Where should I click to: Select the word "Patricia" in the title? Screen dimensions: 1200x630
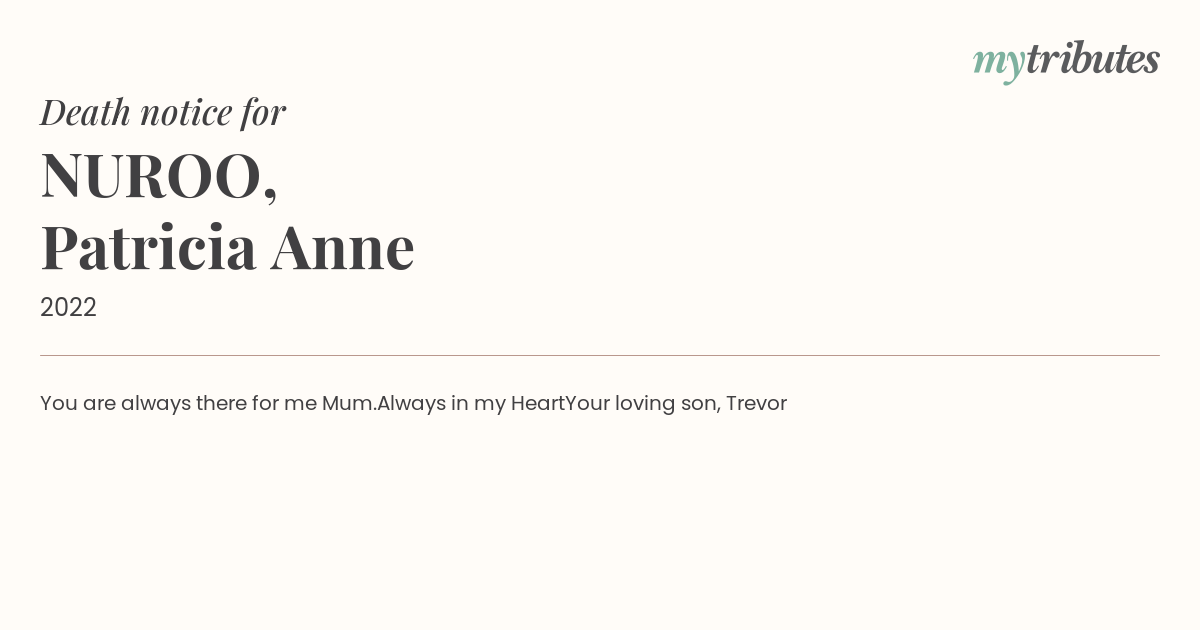(x=148, y=247)
